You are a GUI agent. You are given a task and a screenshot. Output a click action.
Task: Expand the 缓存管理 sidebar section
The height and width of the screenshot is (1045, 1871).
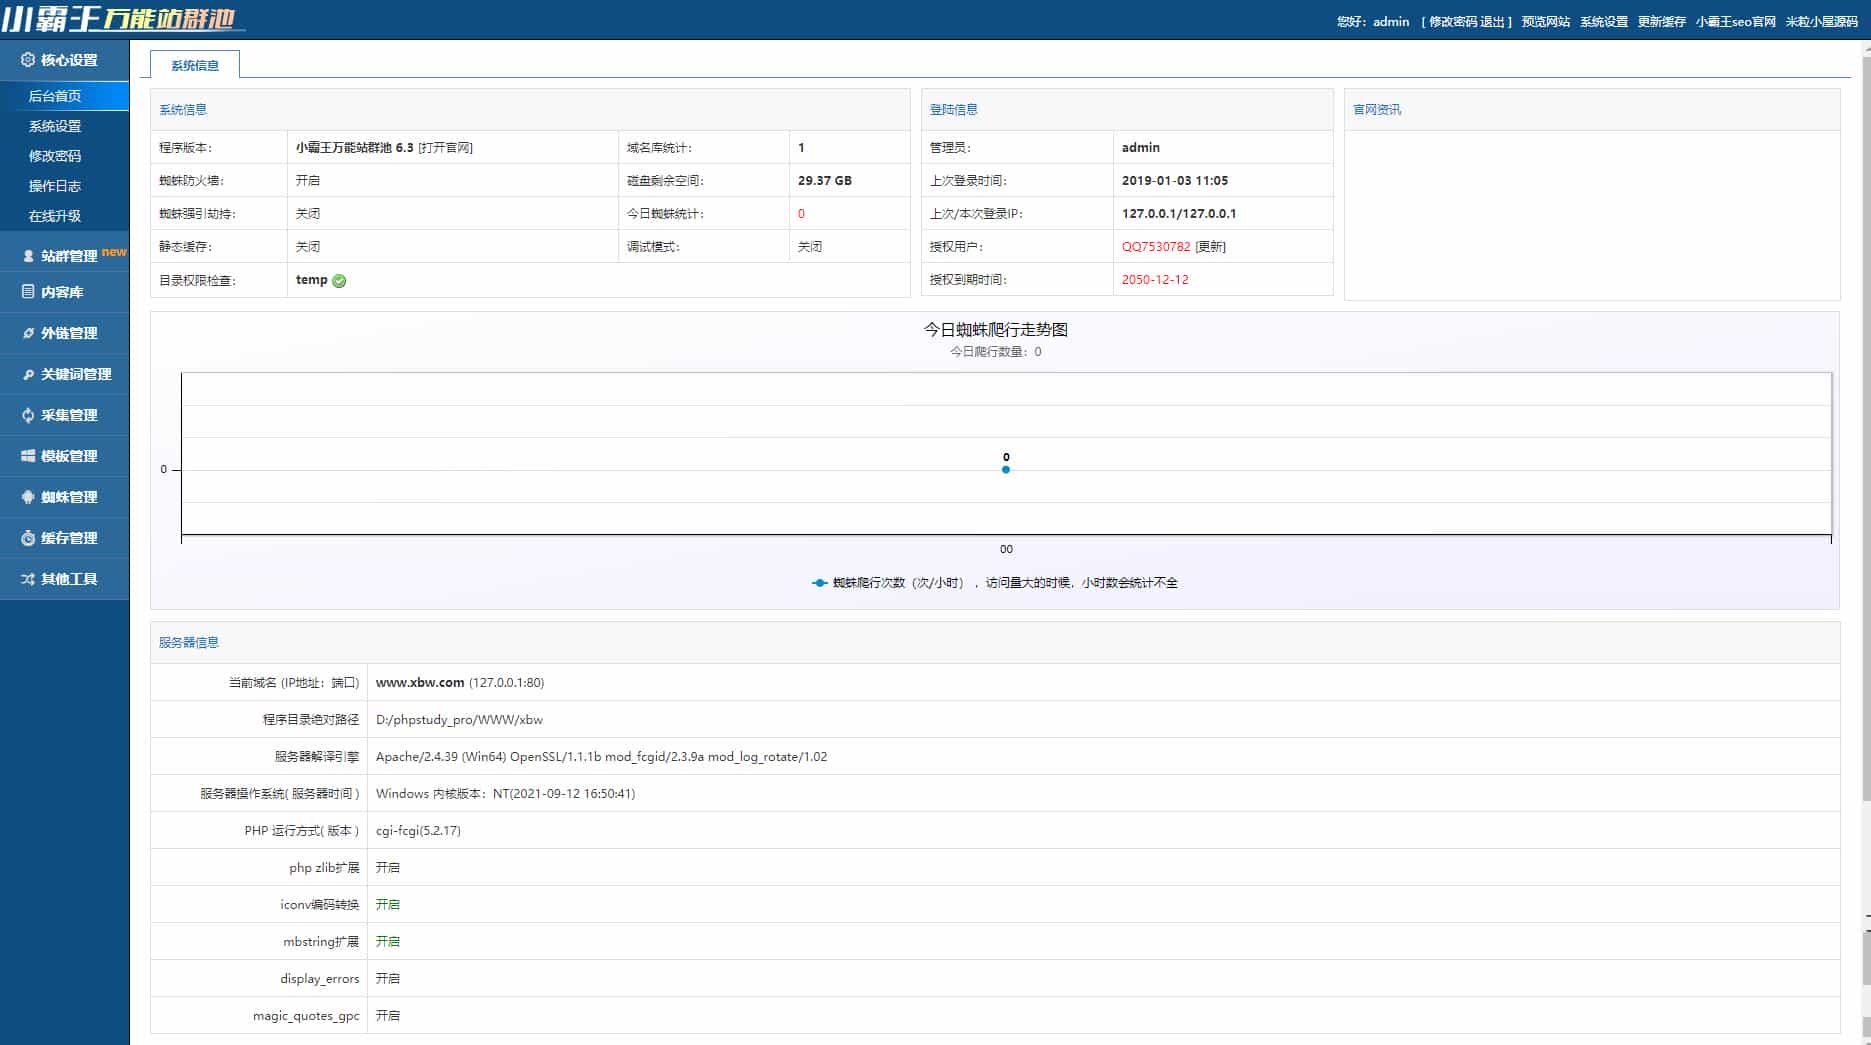tap(68, 538)
